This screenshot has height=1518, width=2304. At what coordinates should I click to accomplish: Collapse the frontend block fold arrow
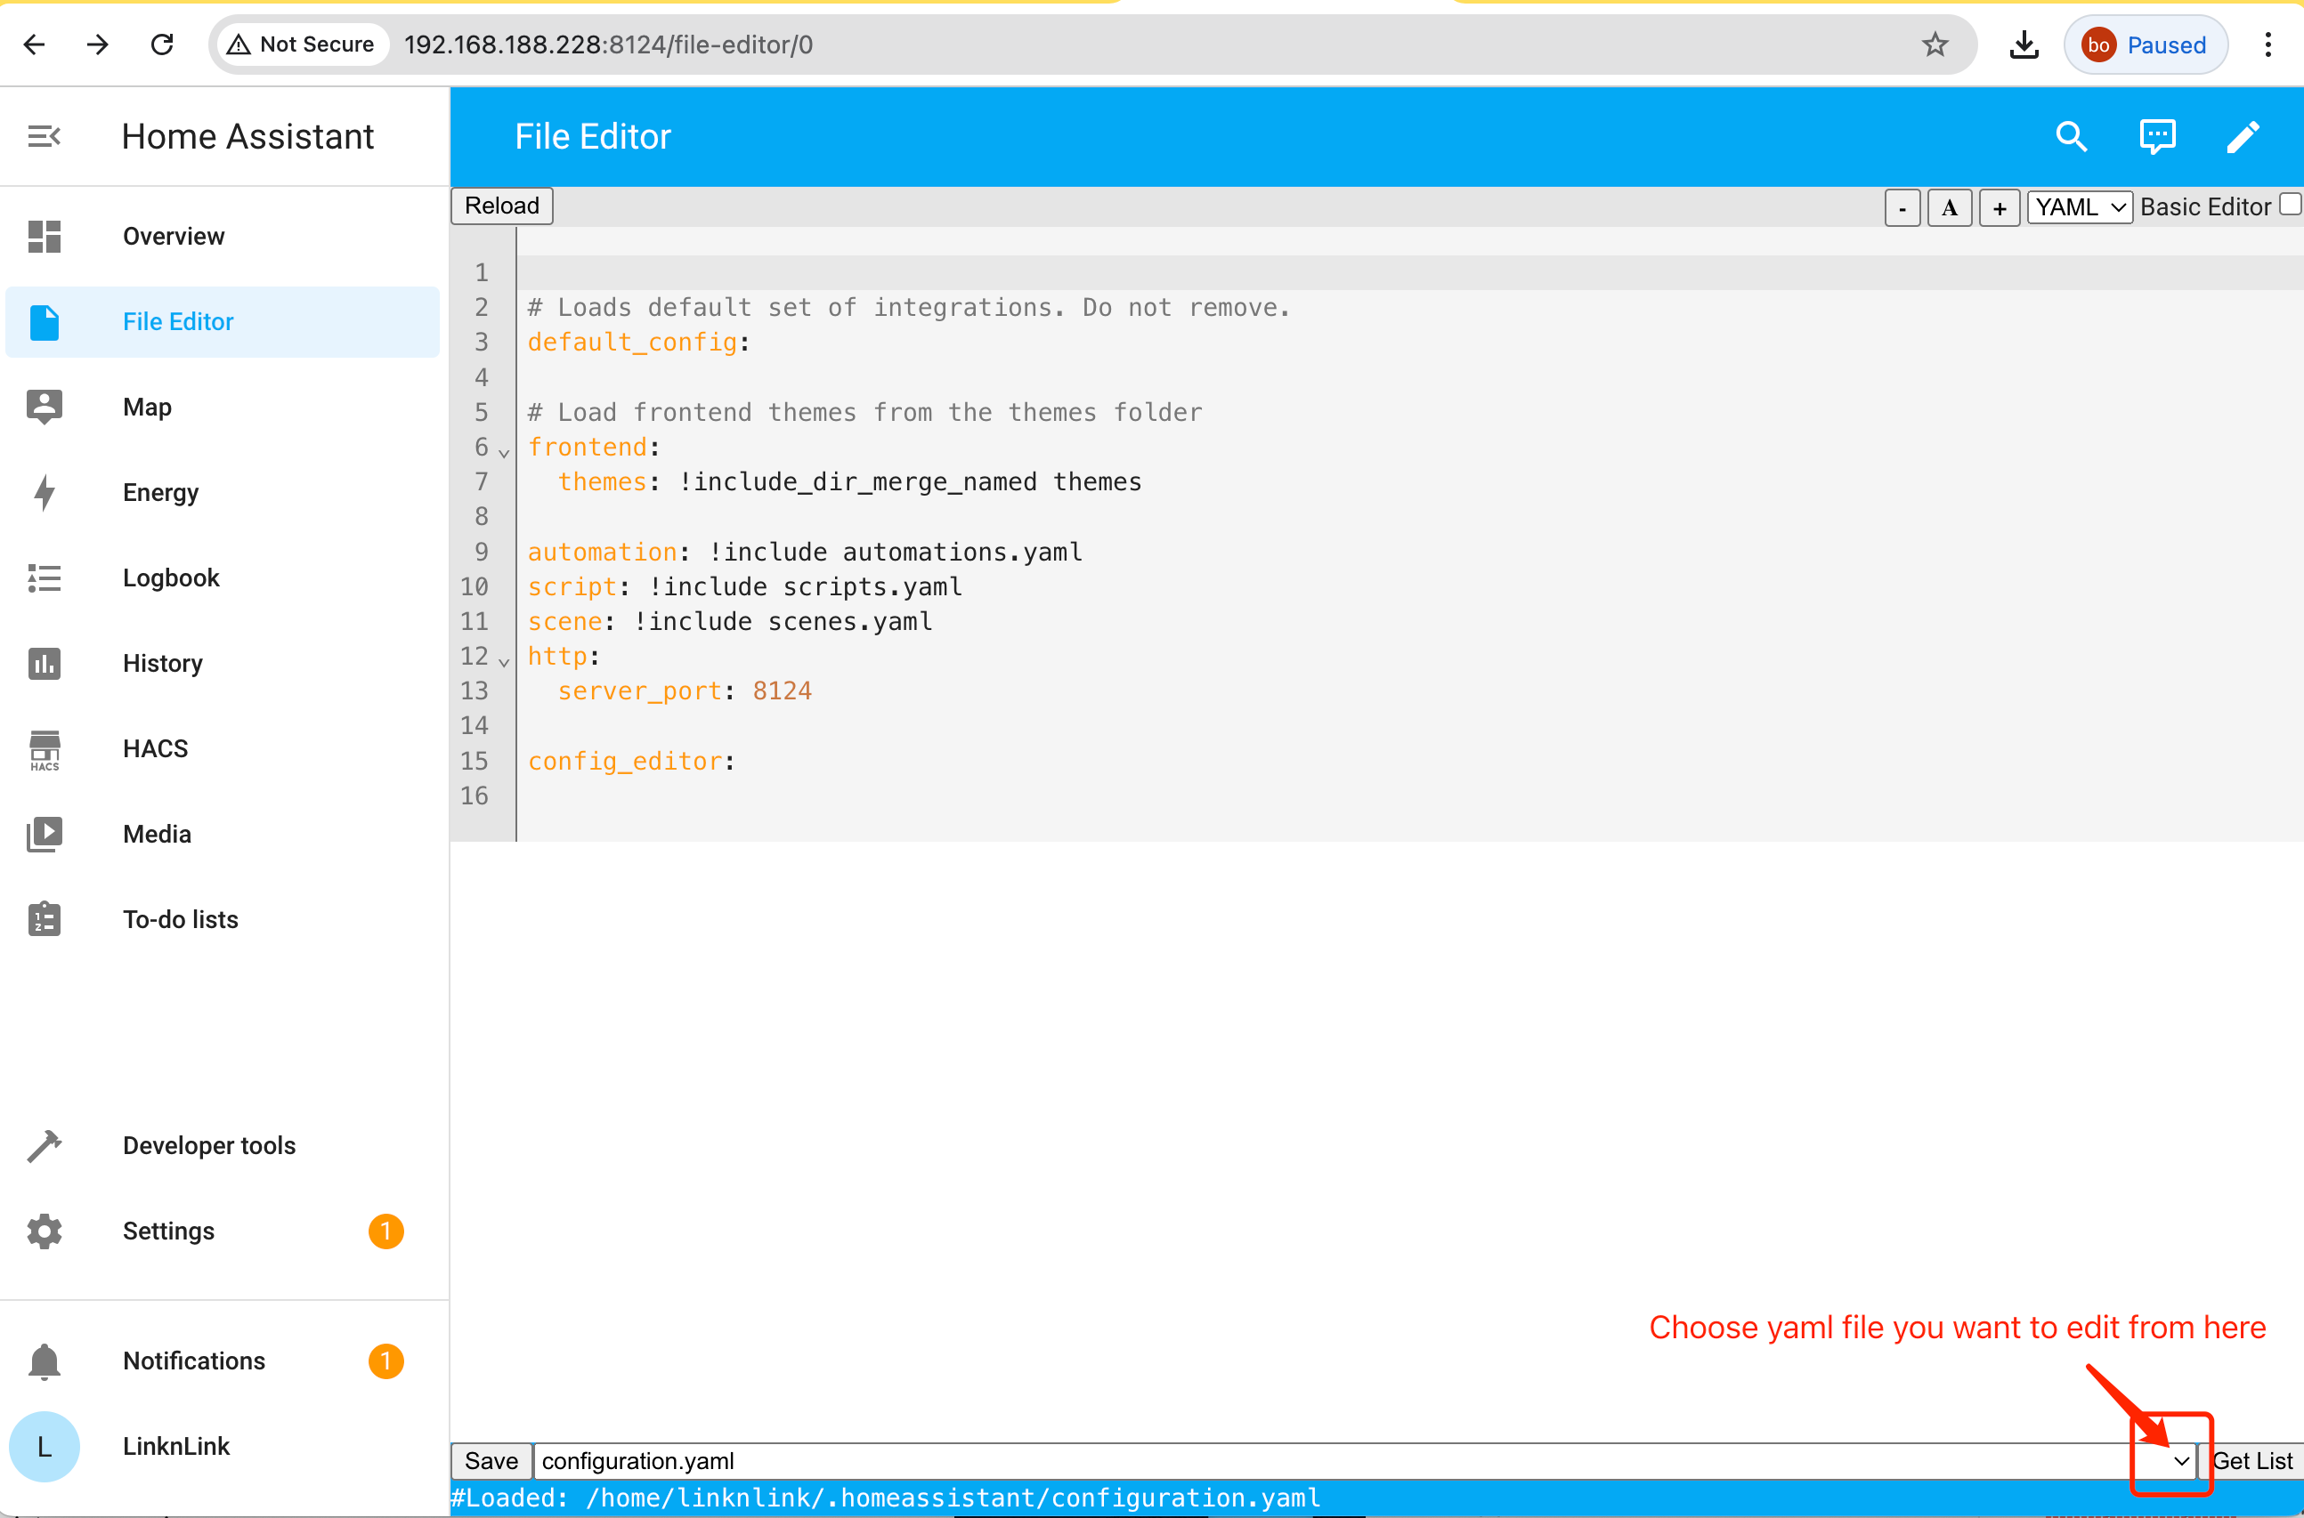click(x=505, y=453)
